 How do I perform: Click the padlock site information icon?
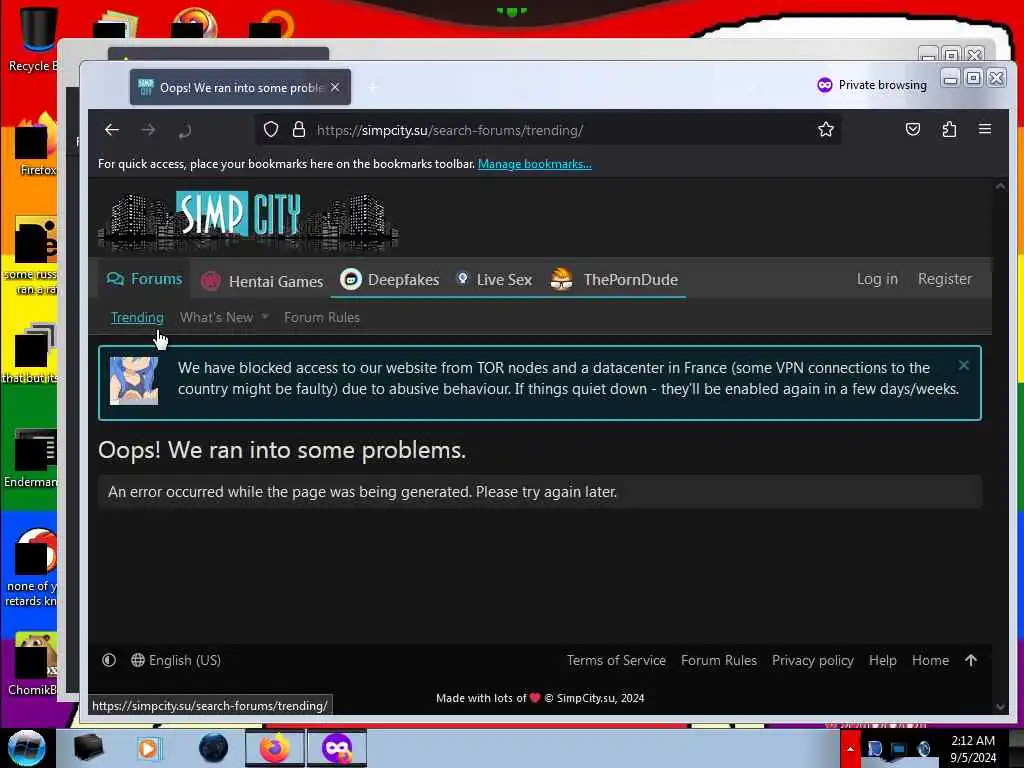[x=299, y=129]
